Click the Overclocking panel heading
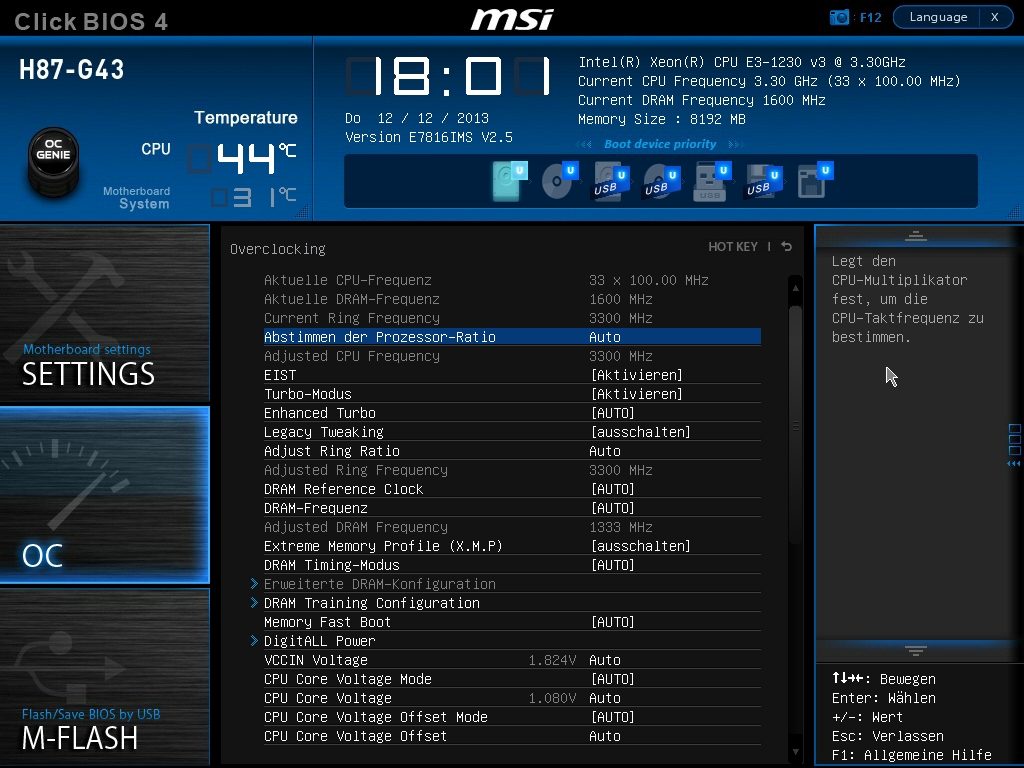Image resolution: width=1024 pixels, height=768 pixels. (x=278, y=249)
